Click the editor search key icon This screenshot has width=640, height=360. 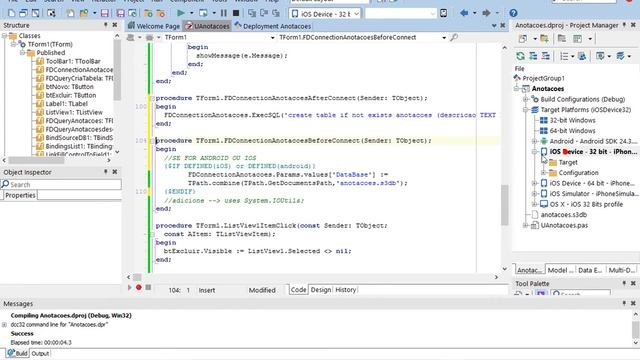(x=453, y=38)
